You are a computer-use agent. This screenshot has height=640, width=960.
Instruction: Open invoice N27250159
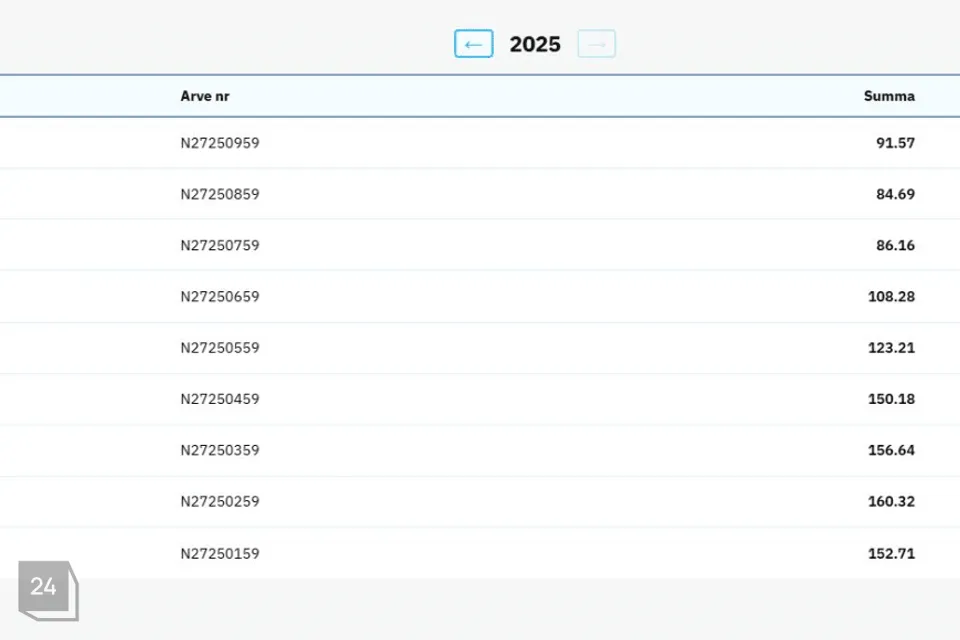220,553
